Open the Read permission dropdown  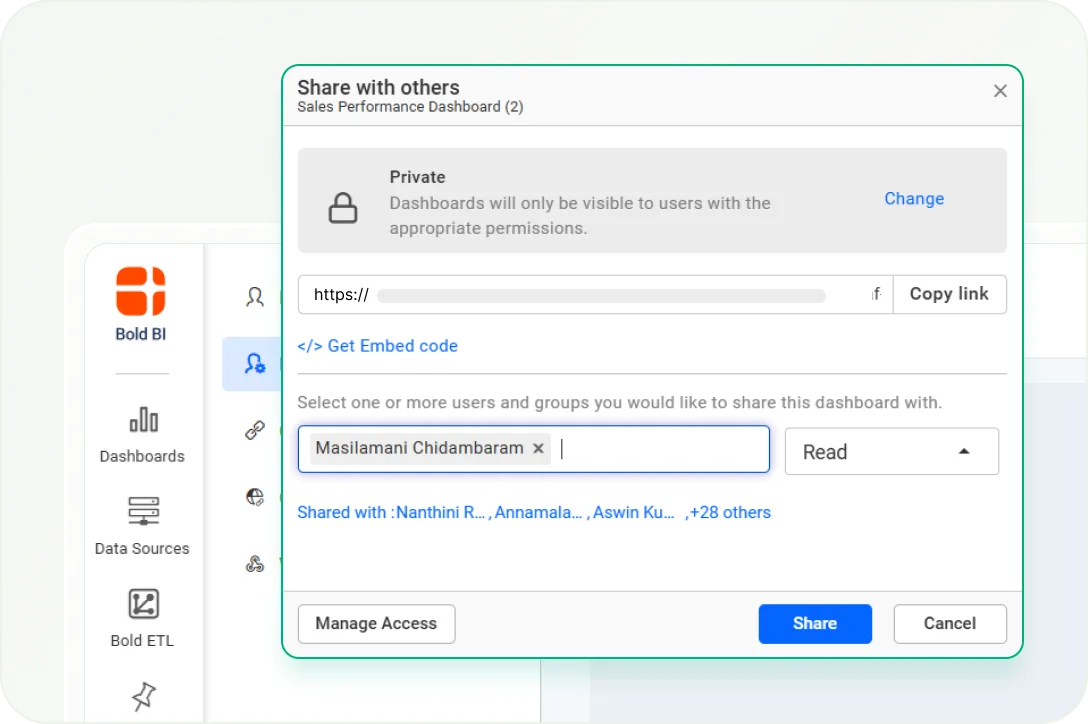click(x=891, y=452)
